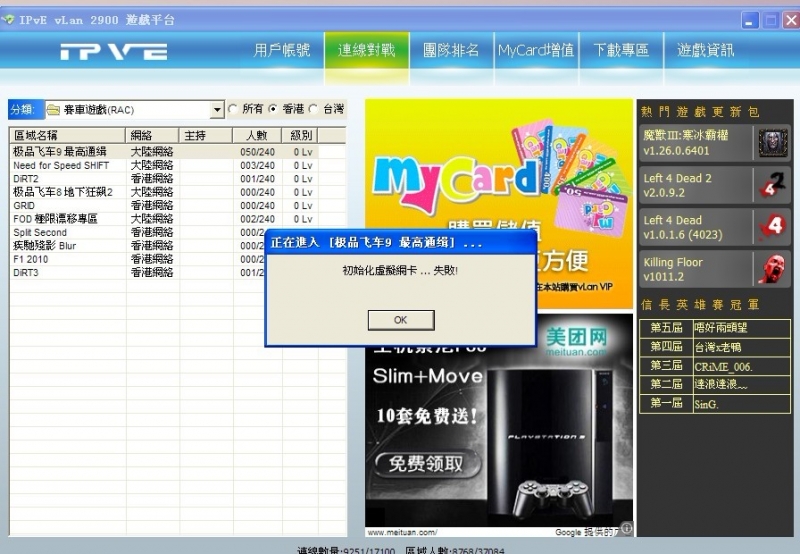Open the 遊戲資訊 tab
The height and width of the screenshot is (554, 800).
pyautogui.click(x=706, y=50)
